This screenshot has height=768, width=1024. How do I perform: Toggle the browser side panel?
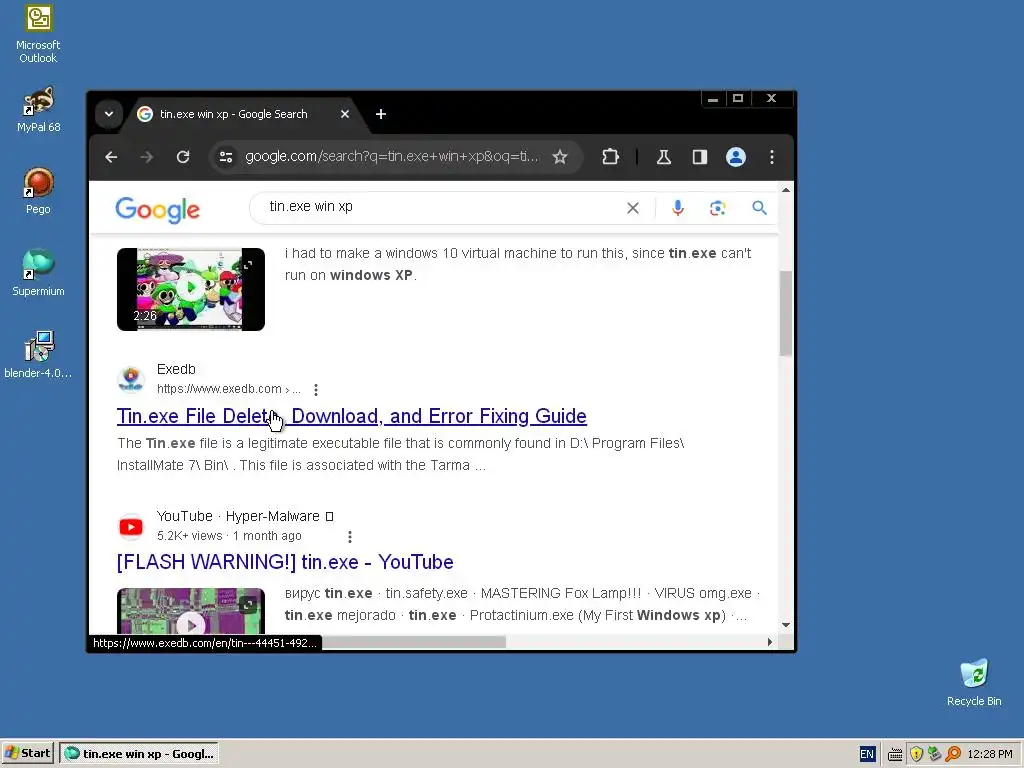tap(699, 157)
